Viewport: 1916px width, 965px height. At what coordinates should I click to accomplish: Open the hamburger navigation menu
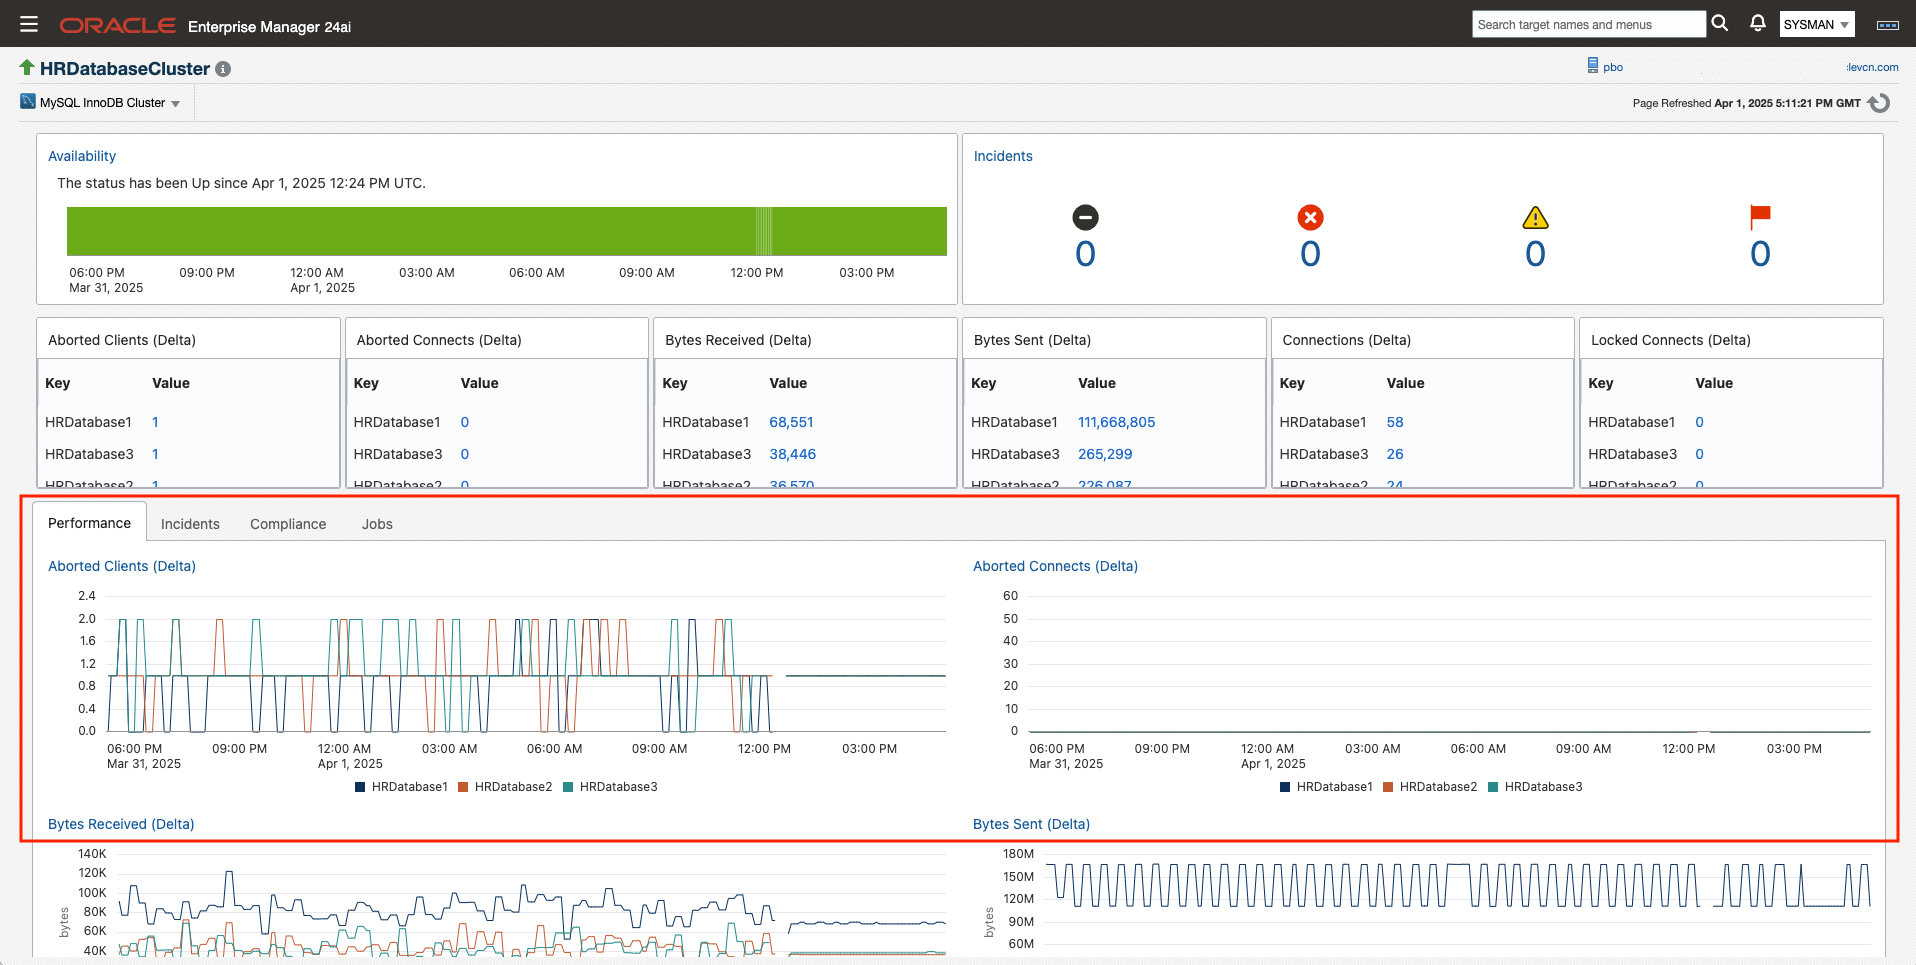(x=29, y=24)
